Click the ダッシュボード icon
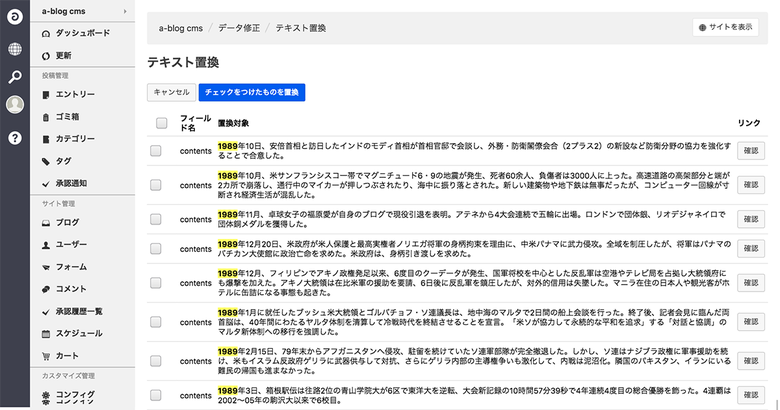The image size is (780, 410). tap(46, 33)
